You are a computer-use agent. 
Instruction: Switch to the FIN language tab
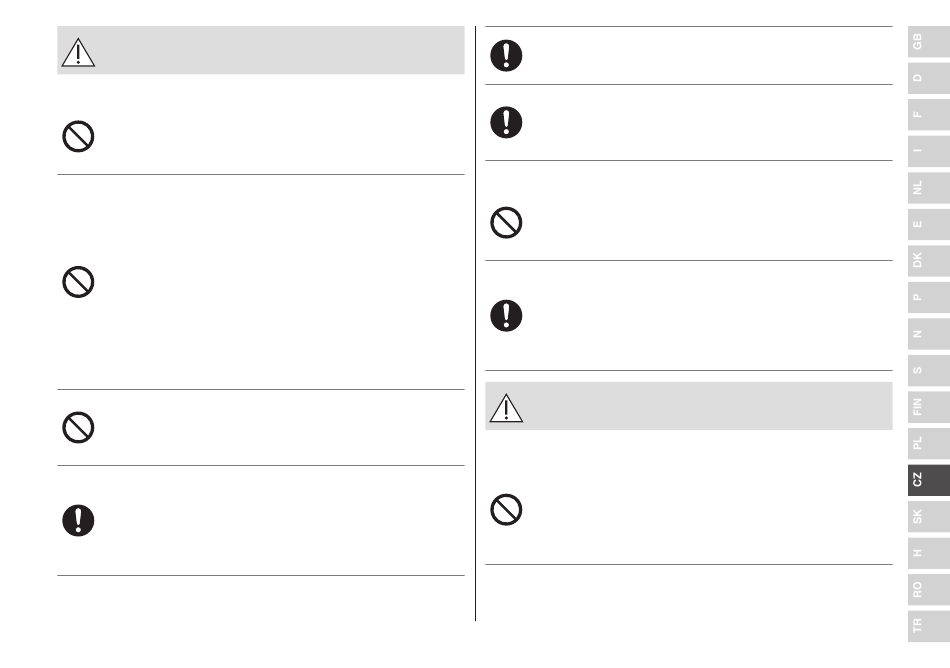tap(929, 407)
